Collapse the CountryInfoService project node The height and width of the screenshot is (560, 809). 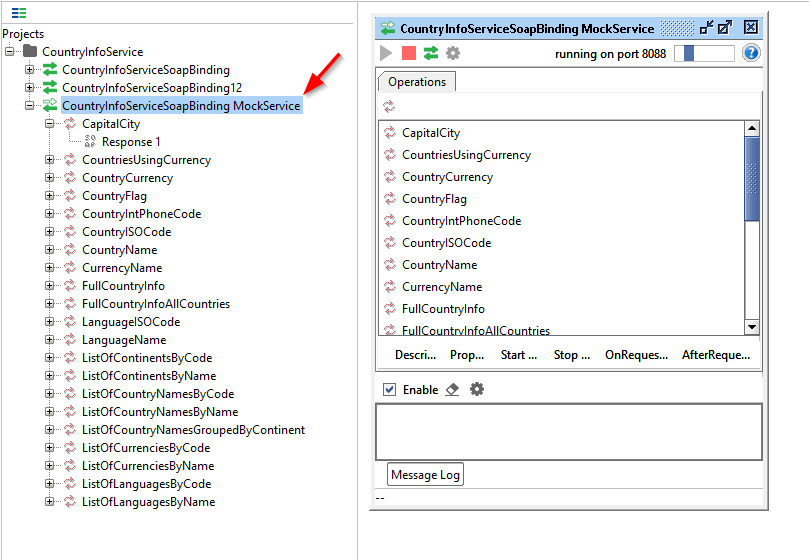10,52
